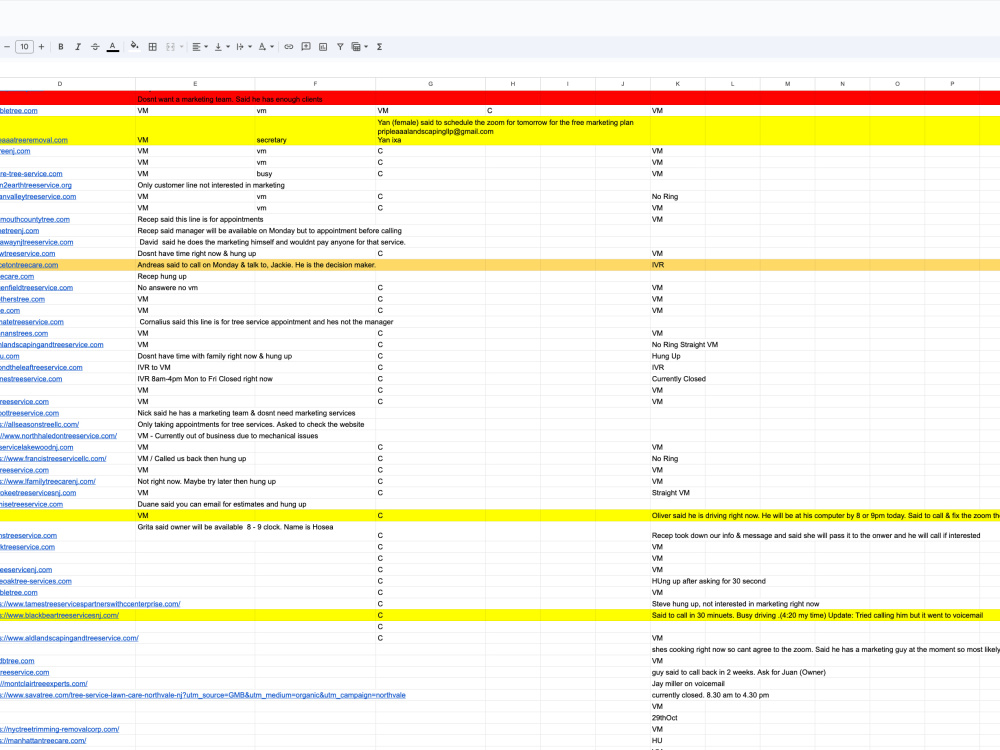Open horizontal align dropdown
This screenshot has width=1000, height=750.
pos(200,47)
